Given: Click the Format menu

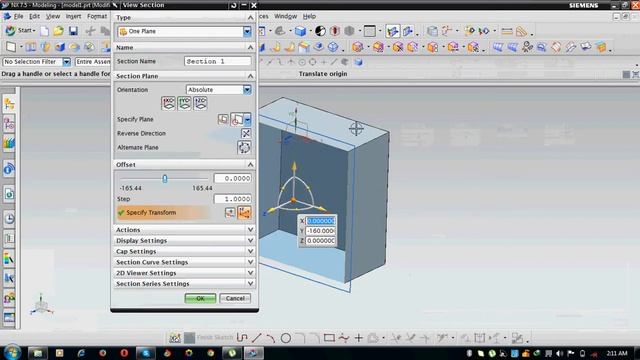Looking at the screenshot, I should point(97,16).
